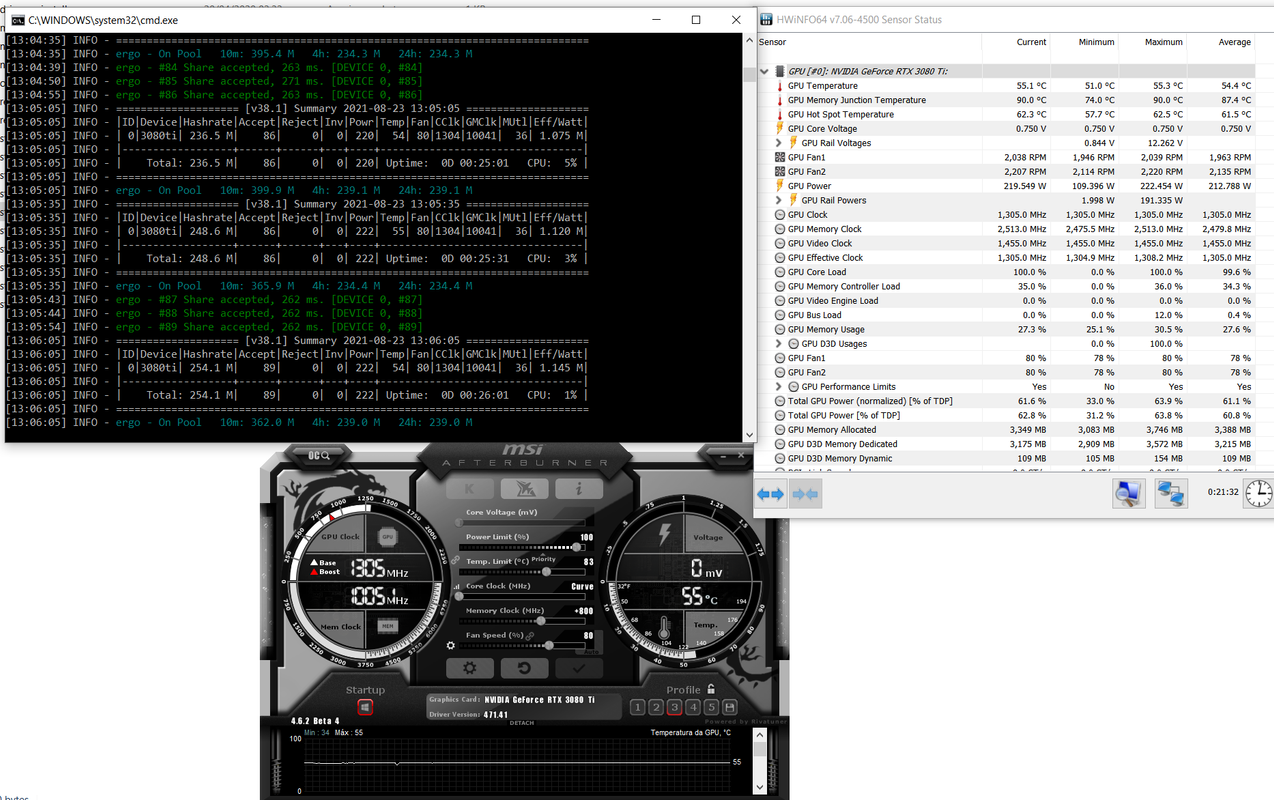
Task: Click the Maximum column header
Action: point(1164,42)
